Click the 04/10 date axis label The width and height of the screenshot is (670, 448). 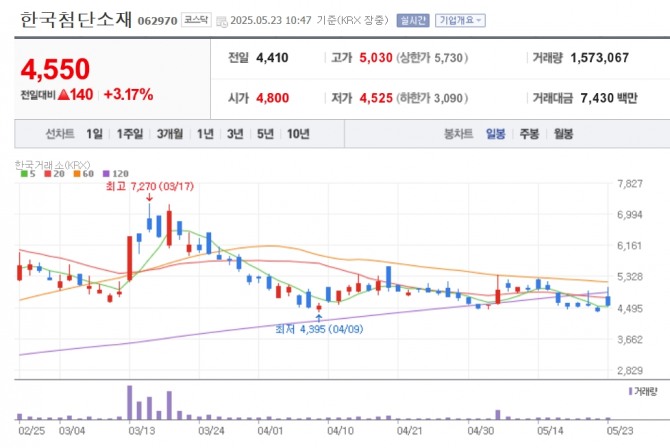coord(340,430)
